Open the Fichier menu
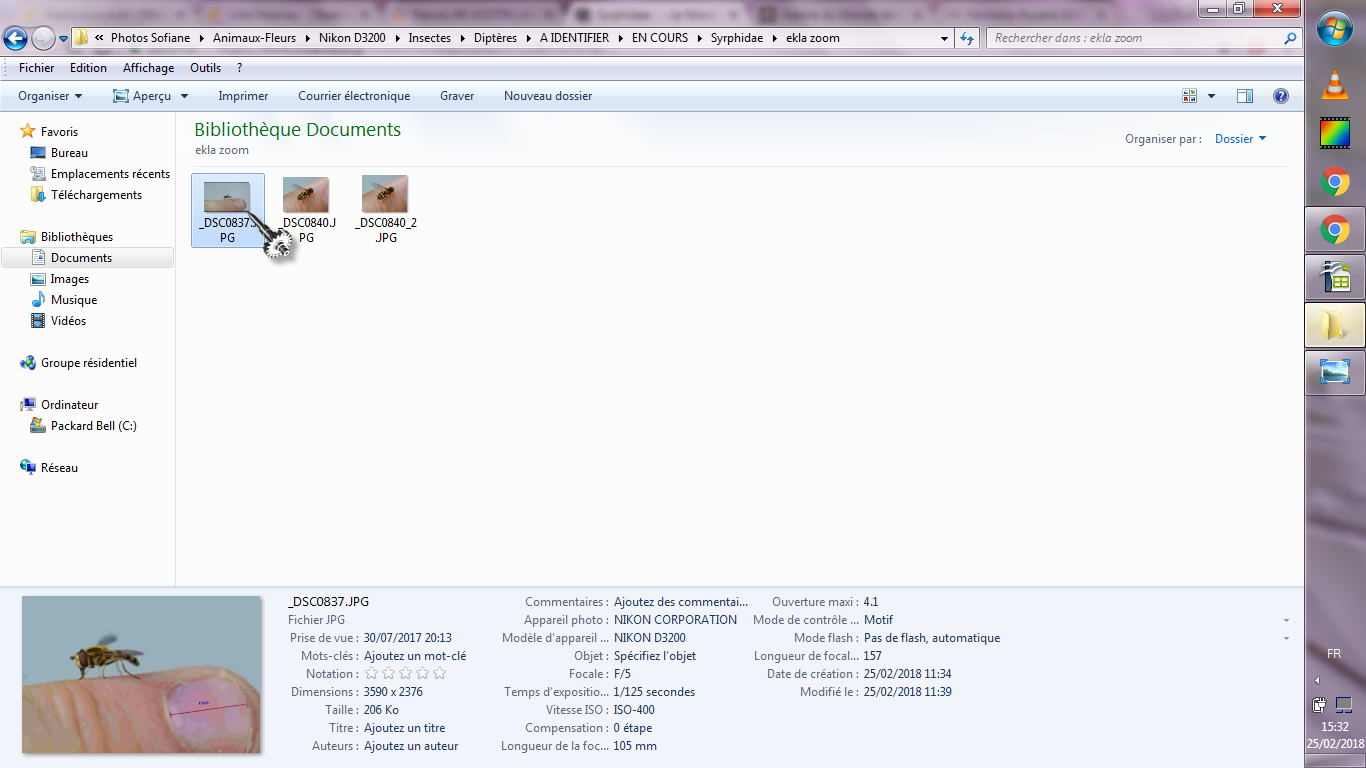The height and width of the screenshot is (768, 1366). point(37,68)
